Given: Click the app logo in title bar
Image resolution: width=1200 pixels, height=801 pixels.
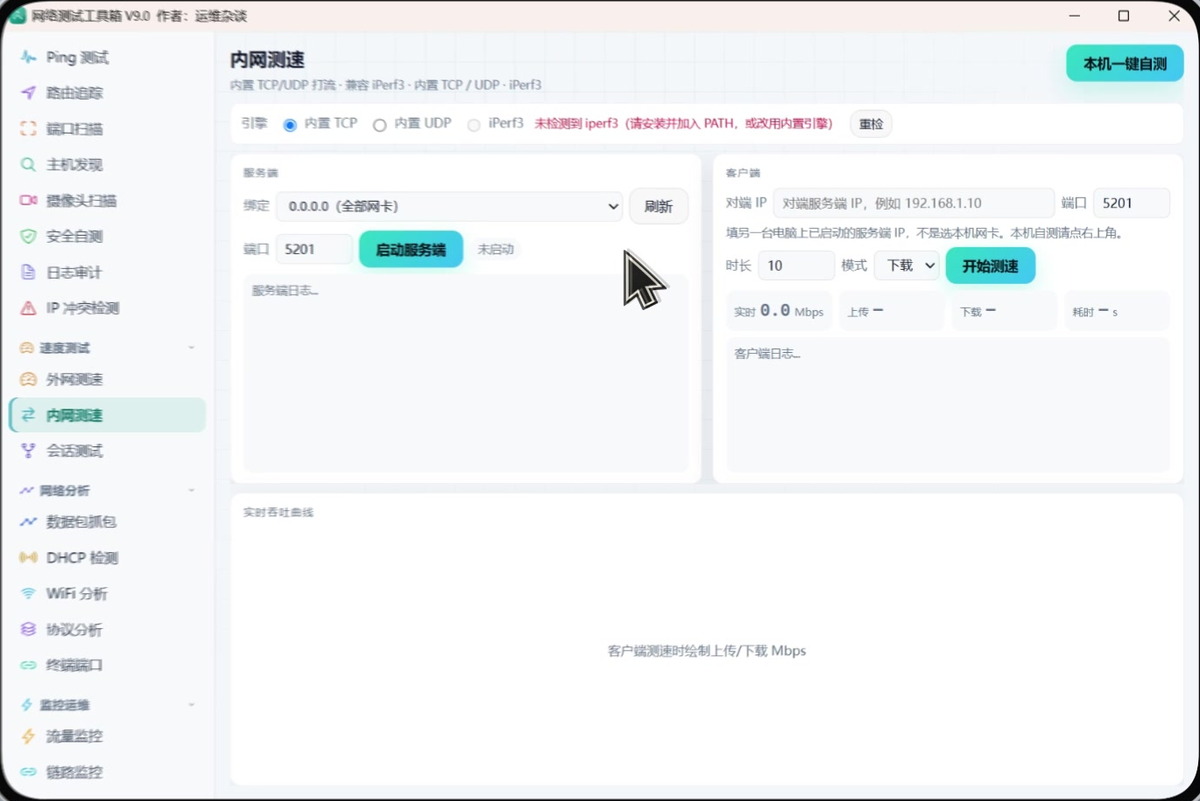Looking at the screenshot, I should click(17, 16).
